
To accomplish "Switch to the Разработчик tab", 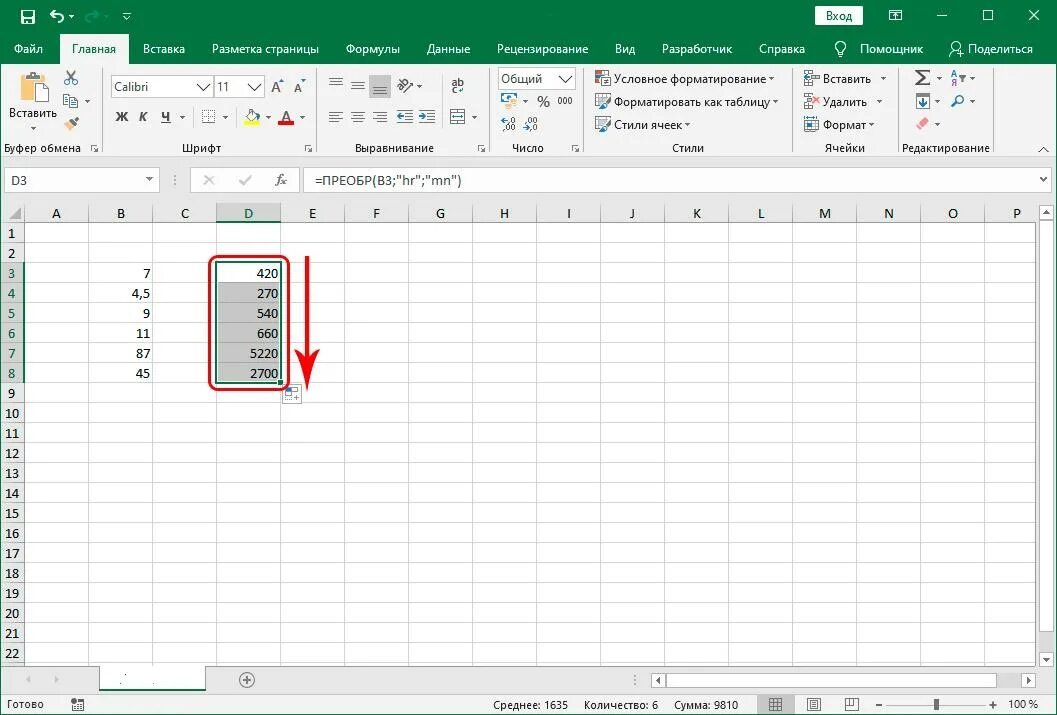I will click(x=697, y=49).
